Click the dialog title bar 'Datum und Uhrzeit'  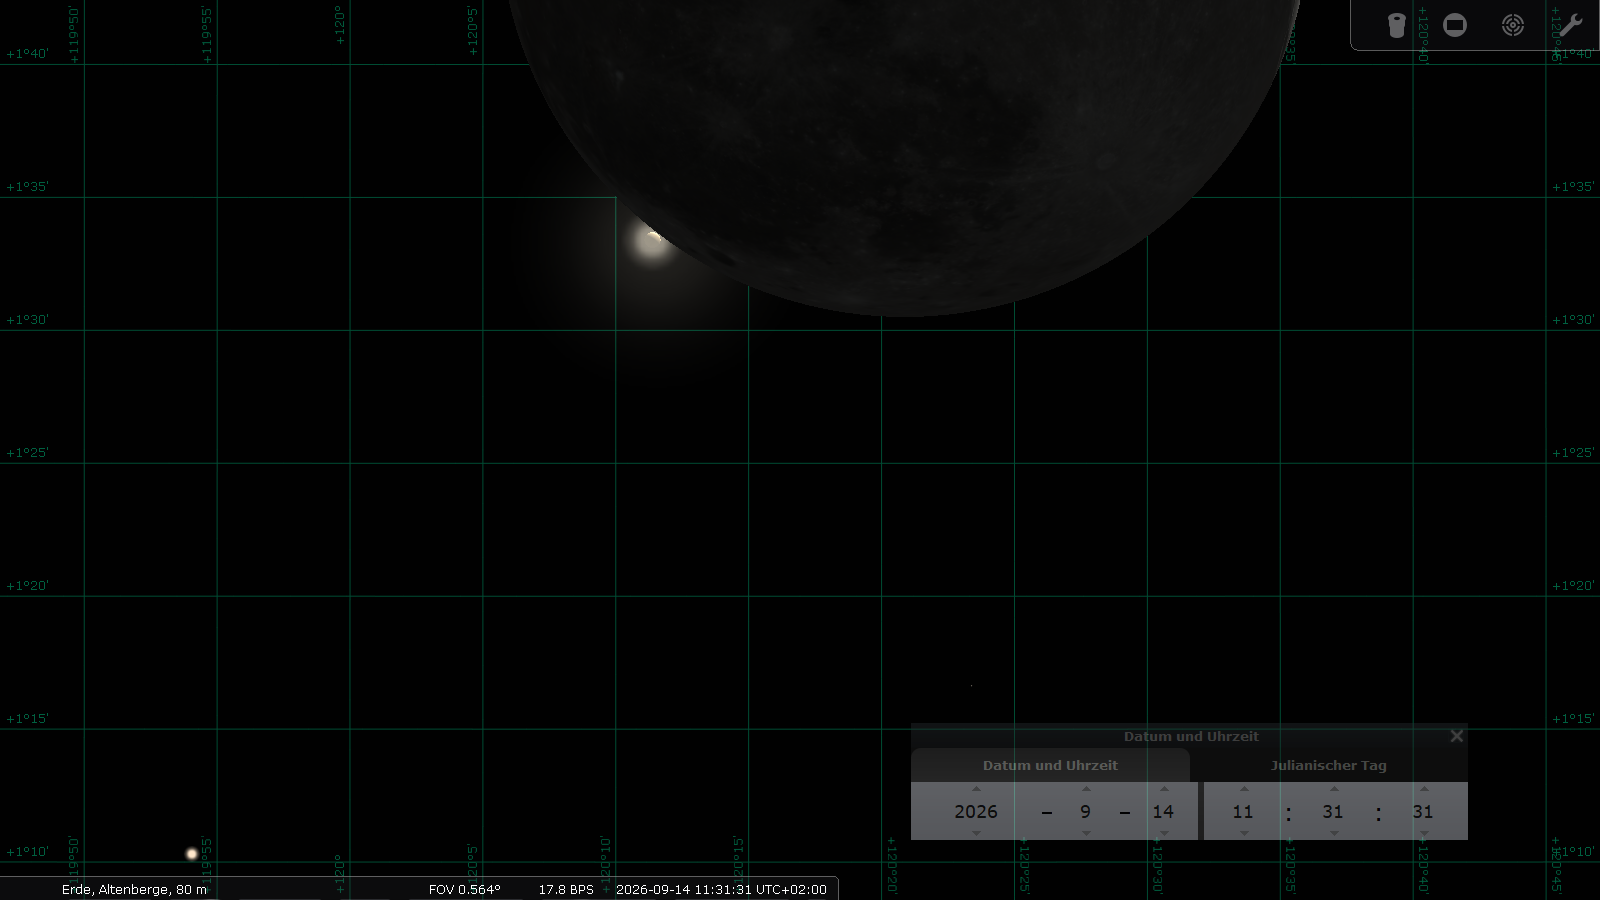(1190, 736)
